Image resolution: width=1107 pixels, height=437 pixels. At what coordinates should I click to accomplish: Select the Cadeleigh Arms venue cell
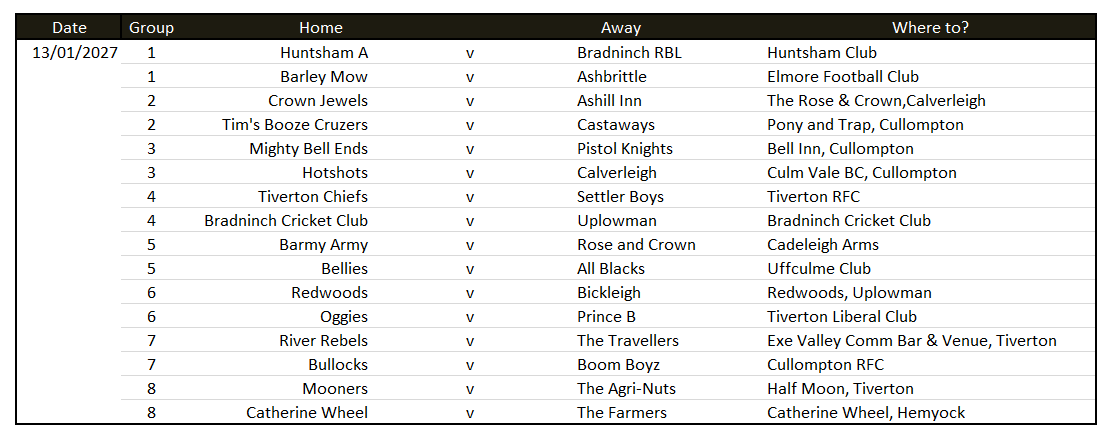[823, 244]
